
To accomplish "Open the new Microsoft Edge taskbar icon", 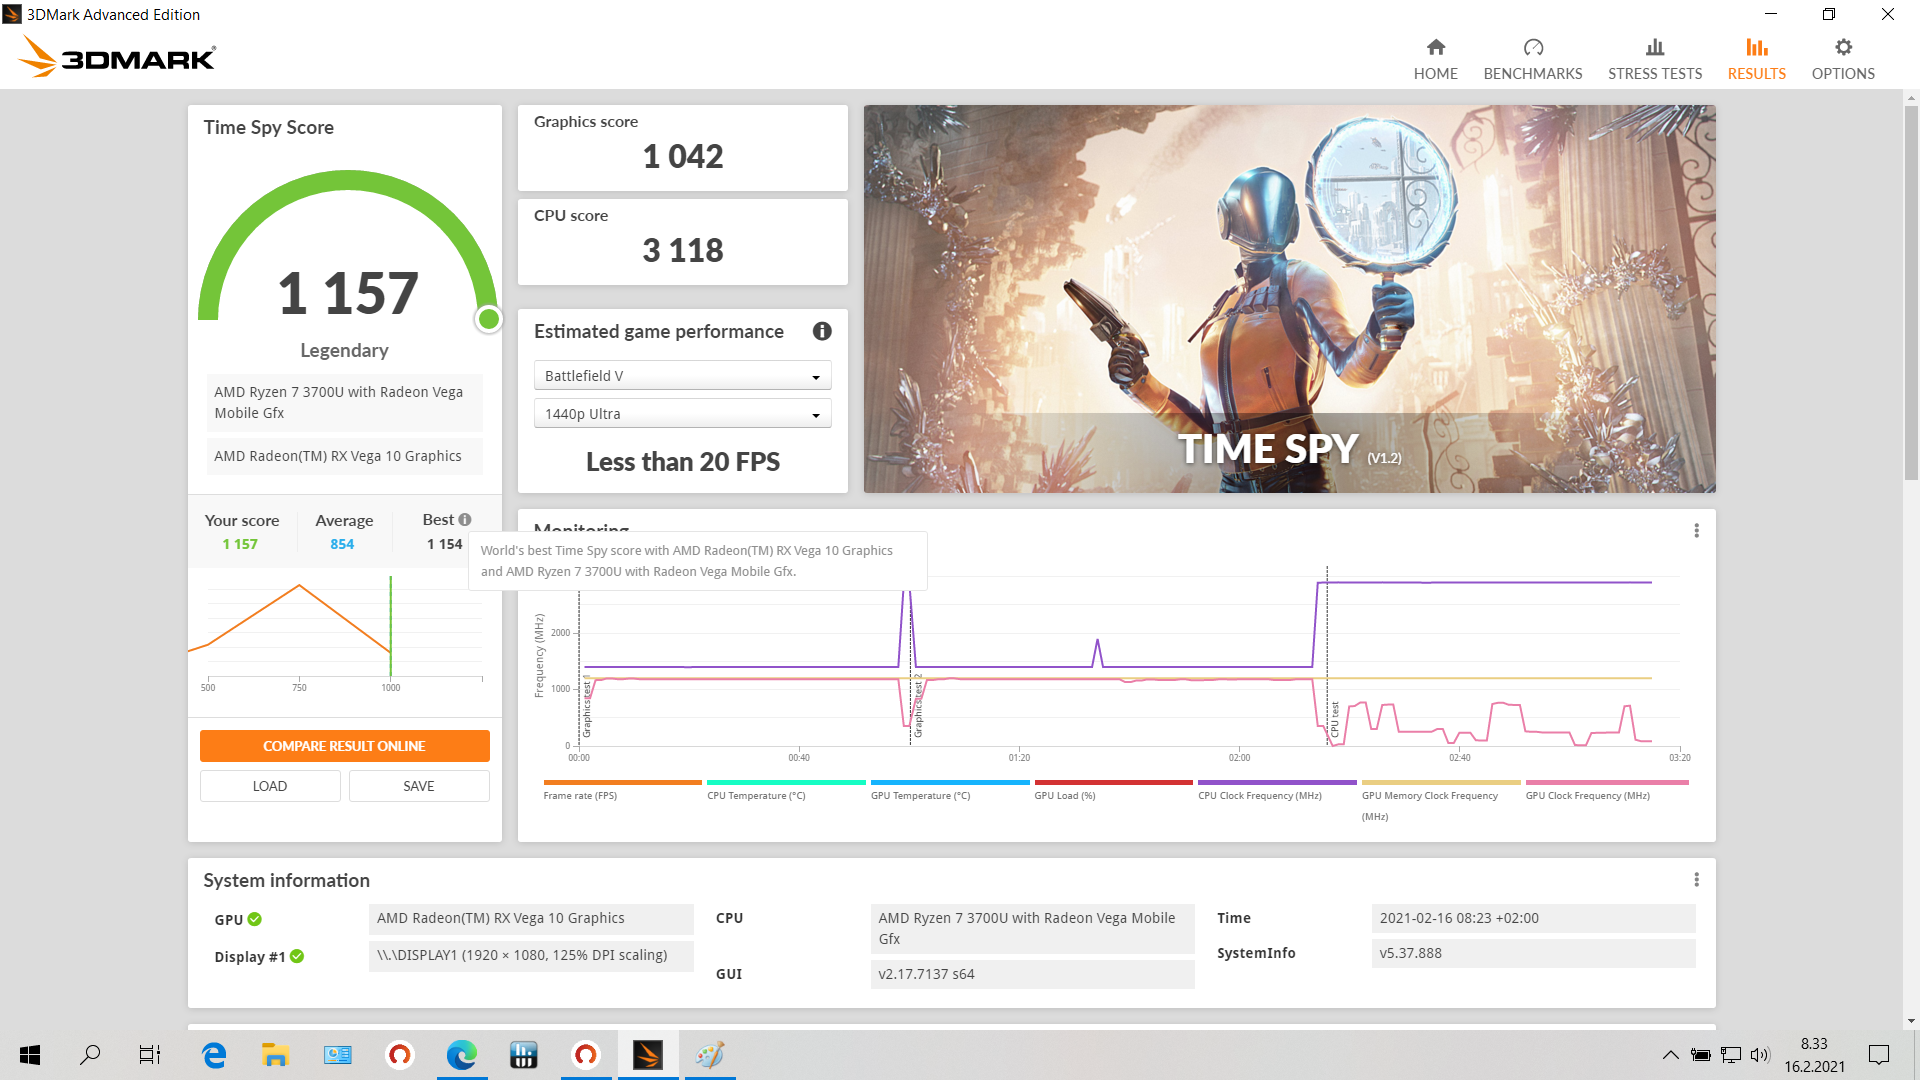I will 461,1054.
